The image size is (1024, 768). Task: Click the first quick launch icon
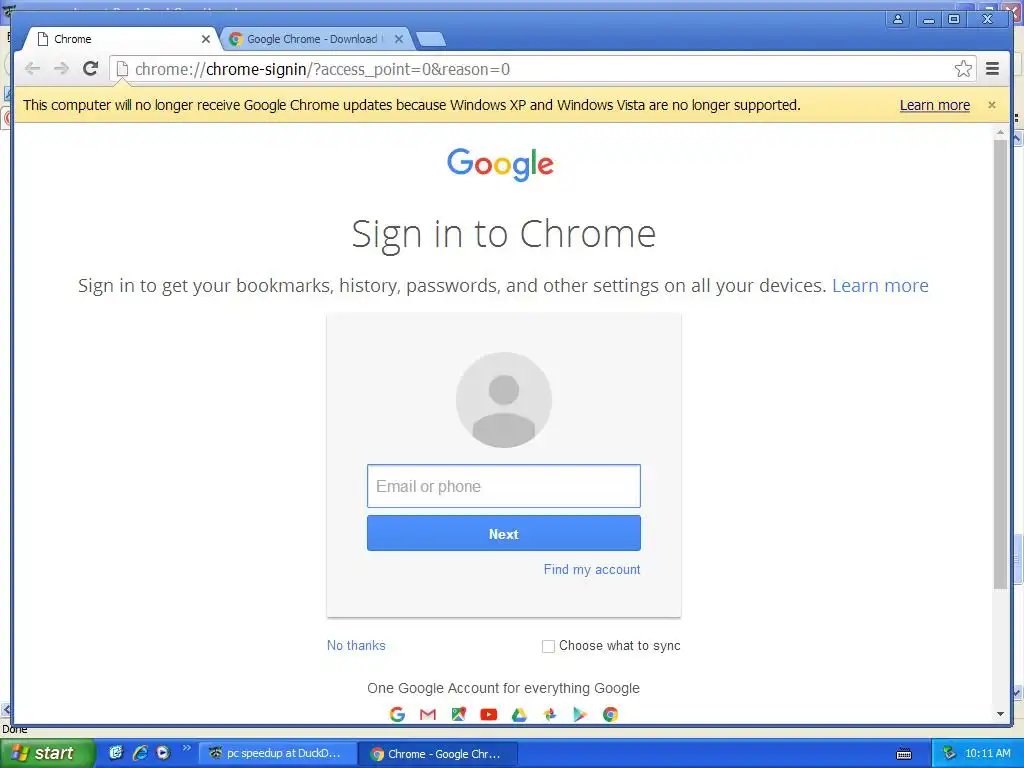pyautogui.click(x=116, y=753)
